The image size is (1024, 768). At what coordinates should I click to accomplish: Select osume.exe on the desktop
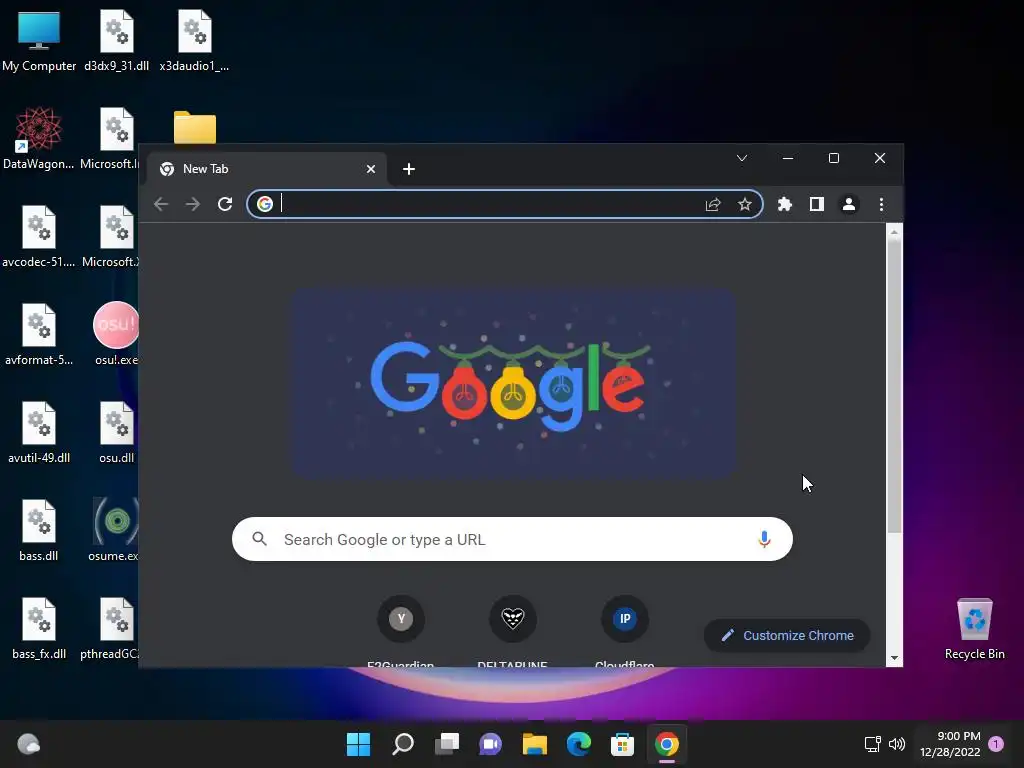[x=114, y=530]
